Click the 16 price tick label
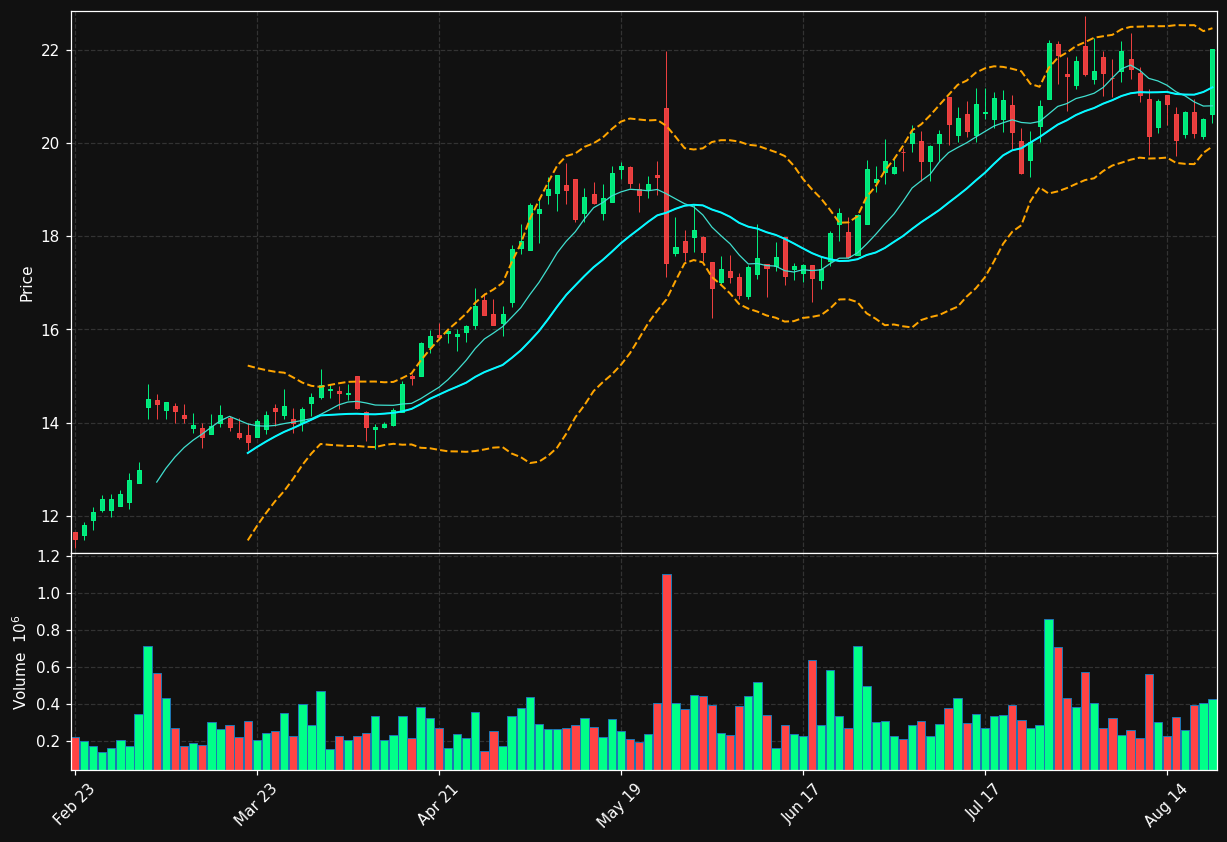Image resolution: width=1227 pixels, height=842 pixels. point(50,330)
